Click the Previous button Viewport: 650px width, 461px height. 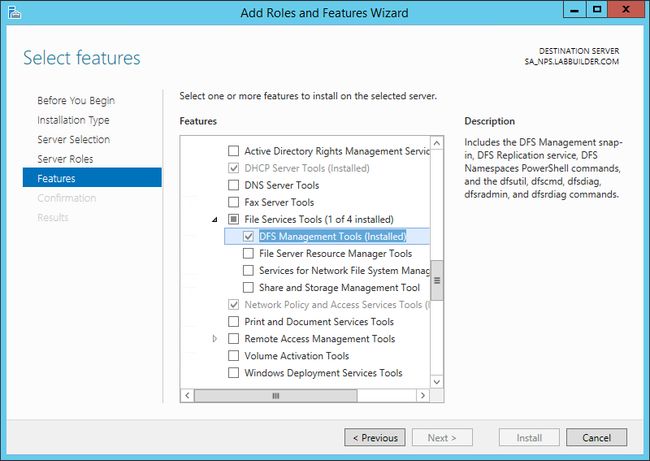point(375,437)
